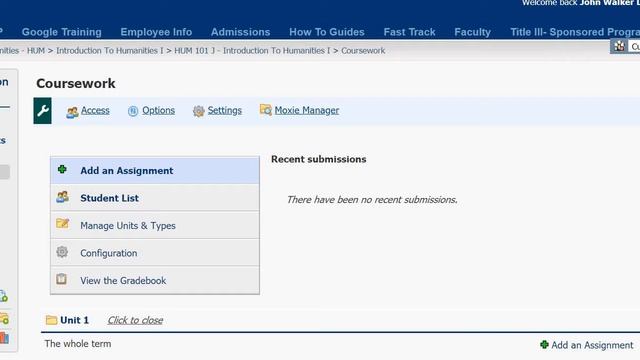This screenshot has width=640, height=360.
Task: Click the blue Options icon
Action: click(133, 111)
